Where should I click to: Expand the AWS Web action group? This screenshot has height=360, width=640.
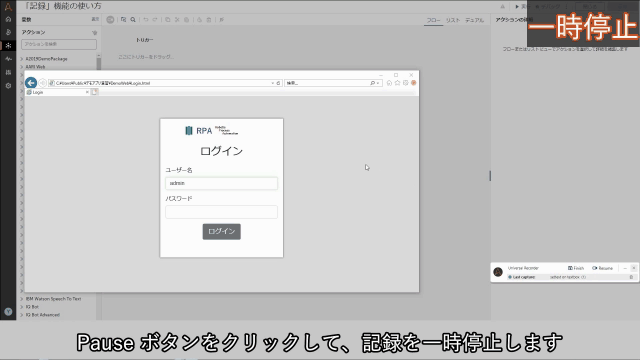(22, 67)
